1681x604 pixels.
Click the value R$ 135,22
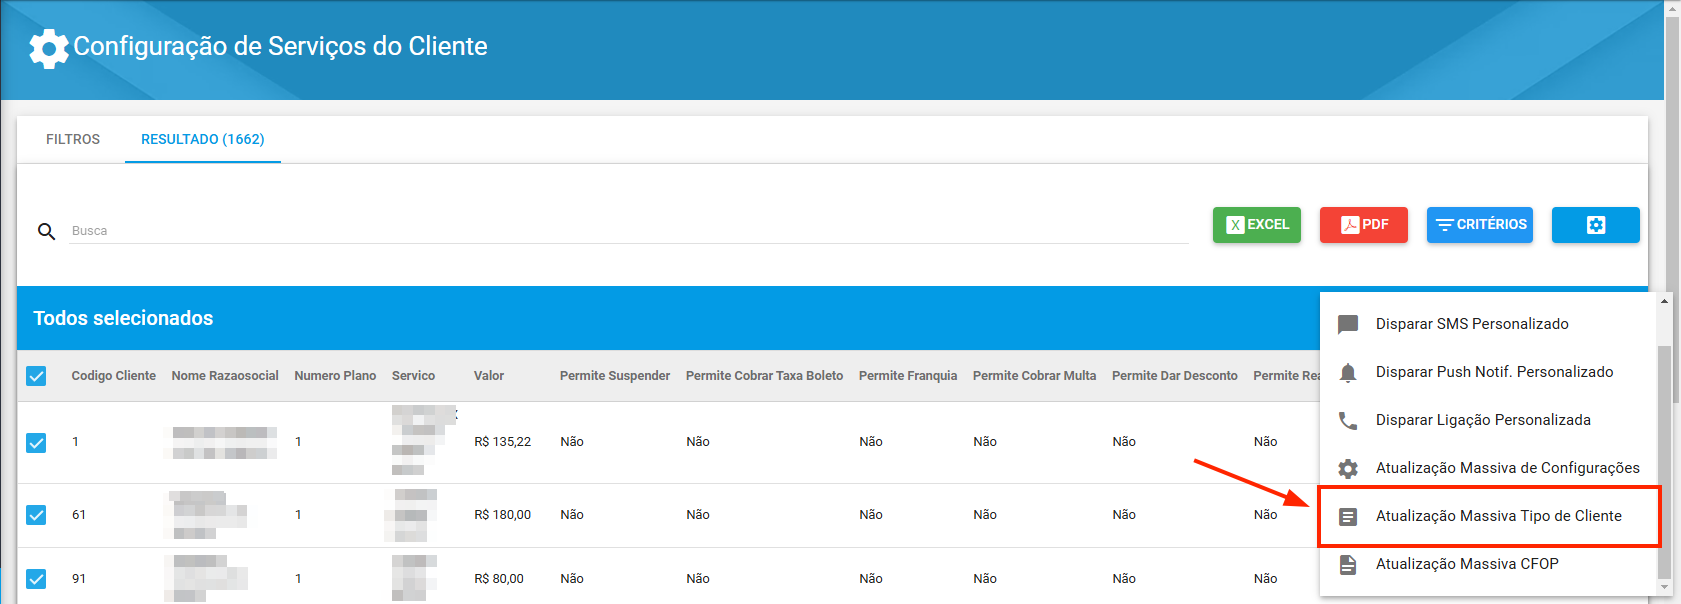pos(503,442)
